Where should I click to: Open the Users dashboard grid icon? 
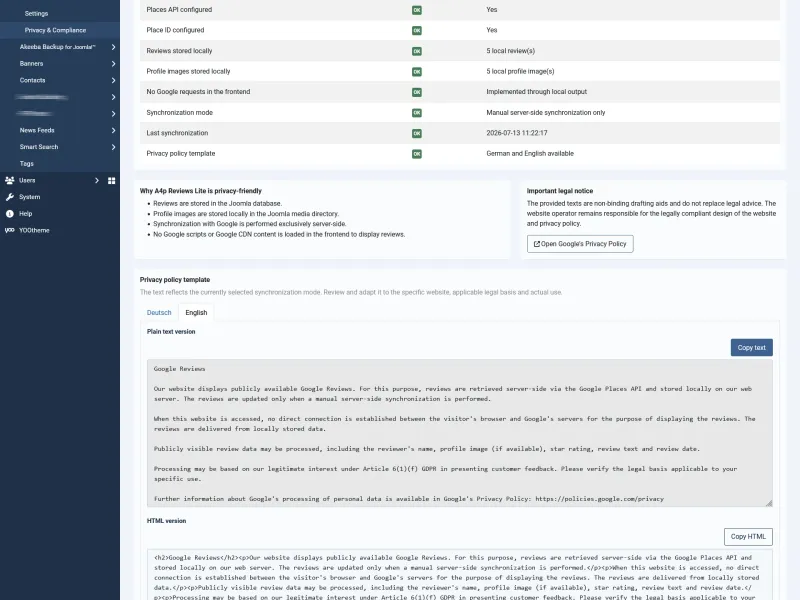tap(112, 181)
